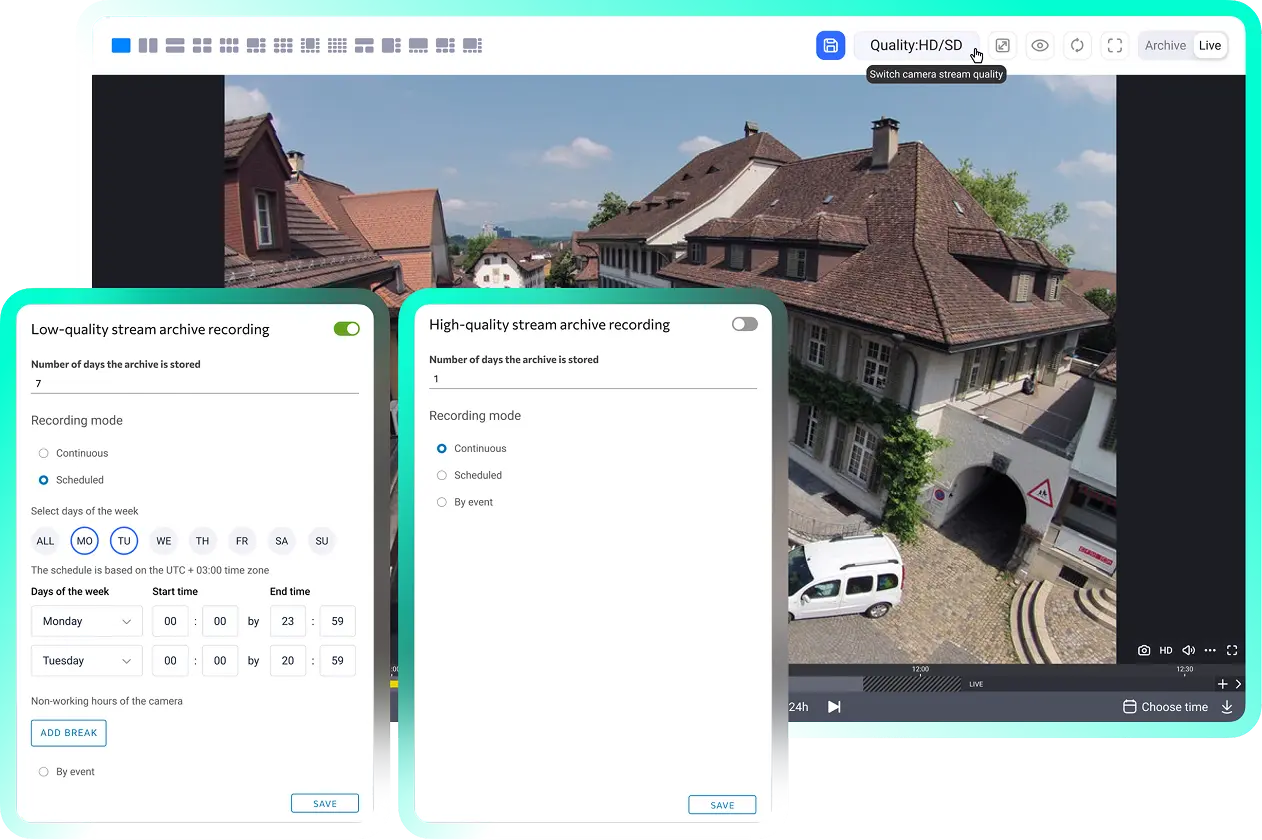Select the single-camera grid layout icon

[x=121, y=46]
